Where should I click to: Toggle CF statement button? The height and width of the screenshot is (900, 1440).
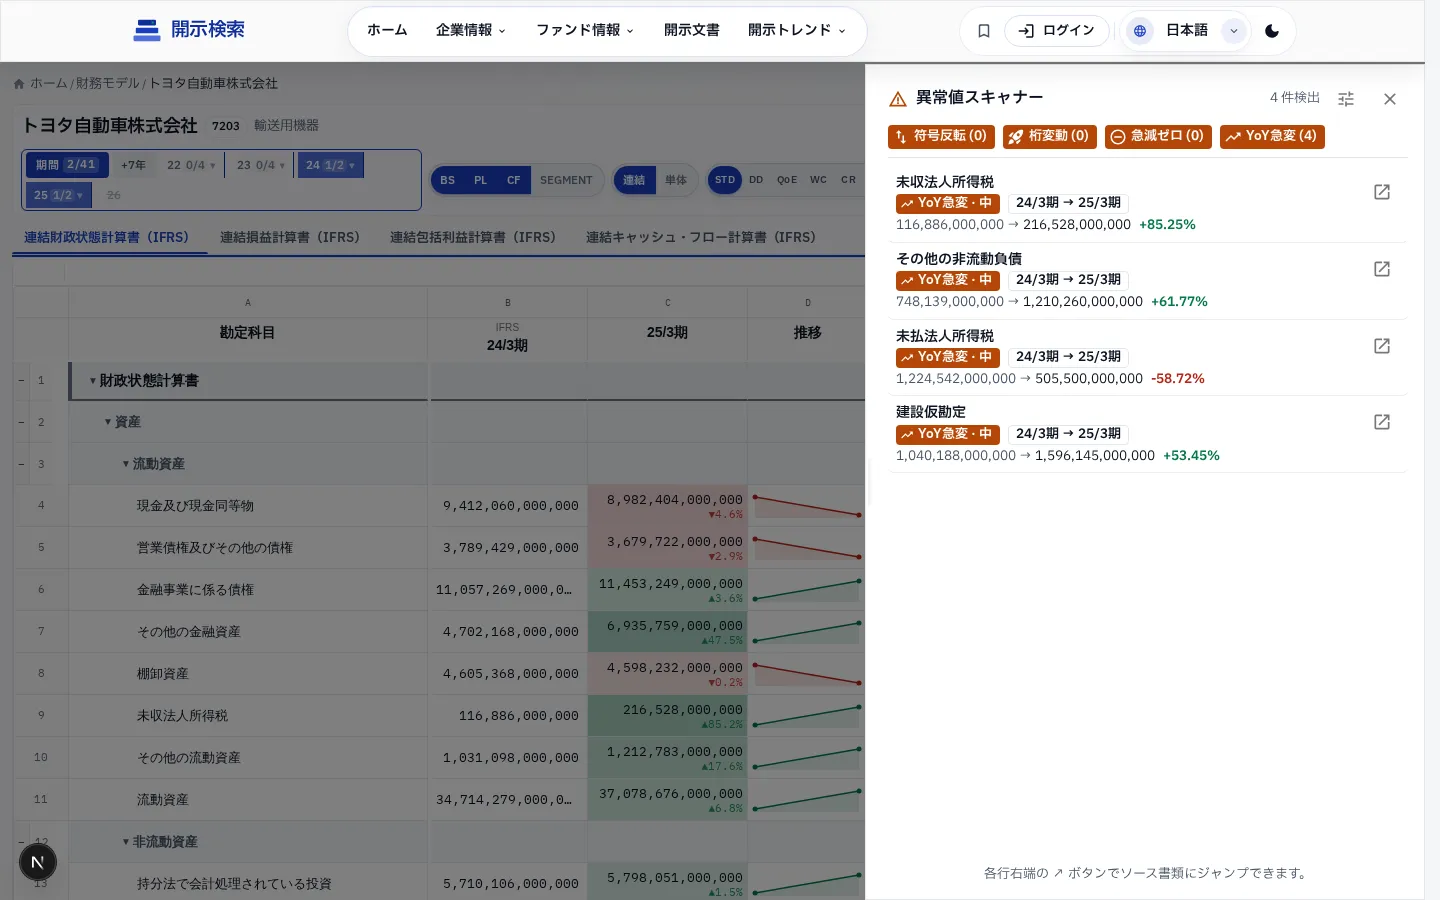pyautogui.click(x=514, y=180)
